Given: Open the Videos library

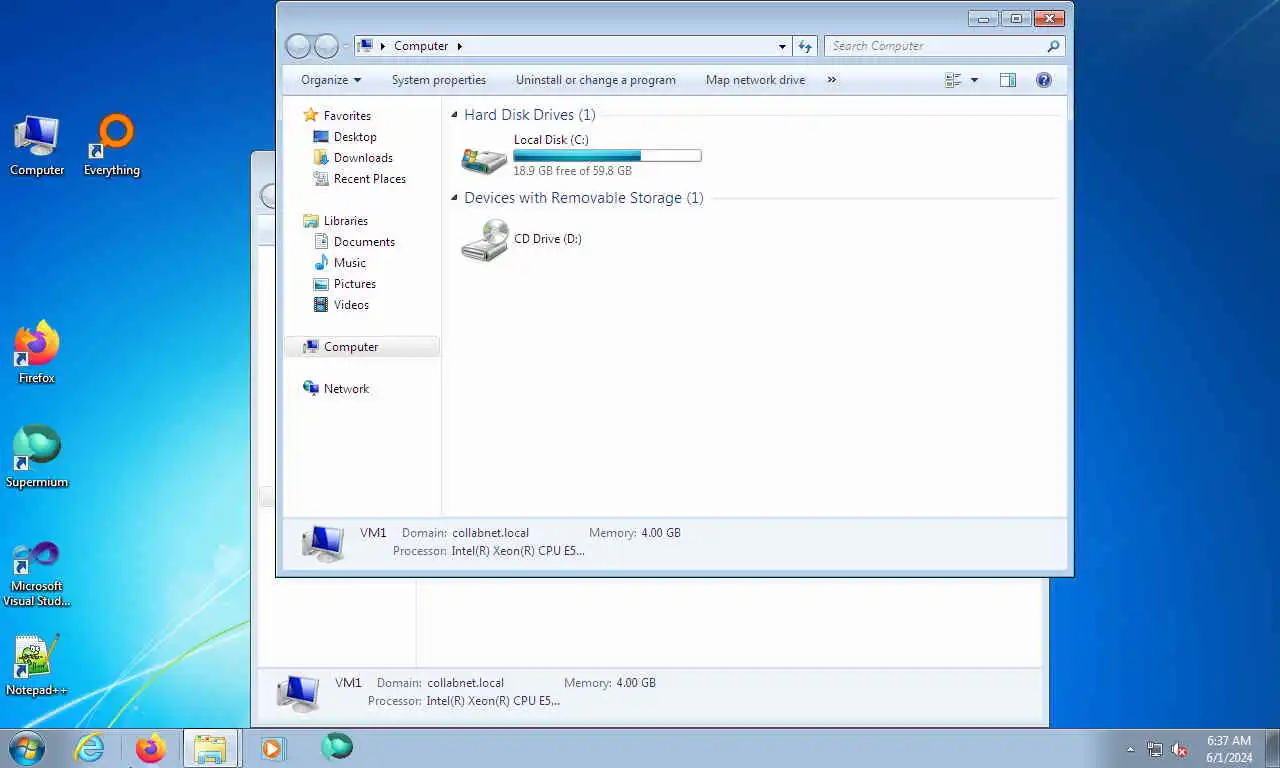Looking at the screenshot, I should [351, 305].
